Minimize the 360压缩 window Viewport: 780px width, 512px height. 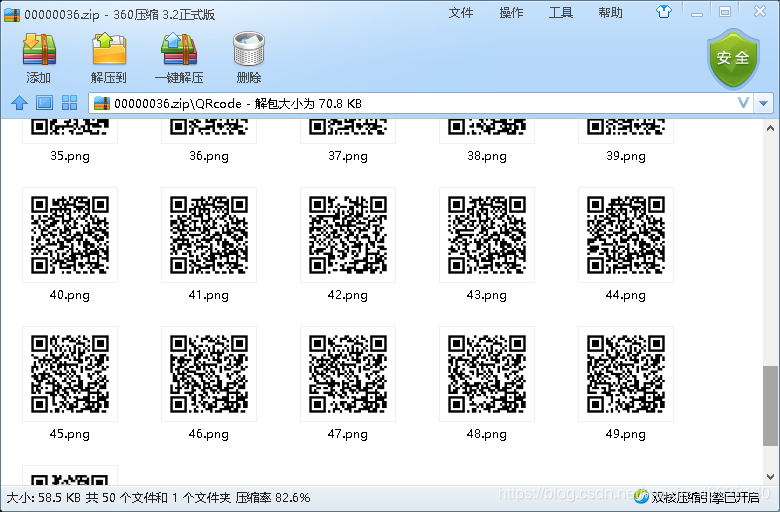tap(697, 12)
